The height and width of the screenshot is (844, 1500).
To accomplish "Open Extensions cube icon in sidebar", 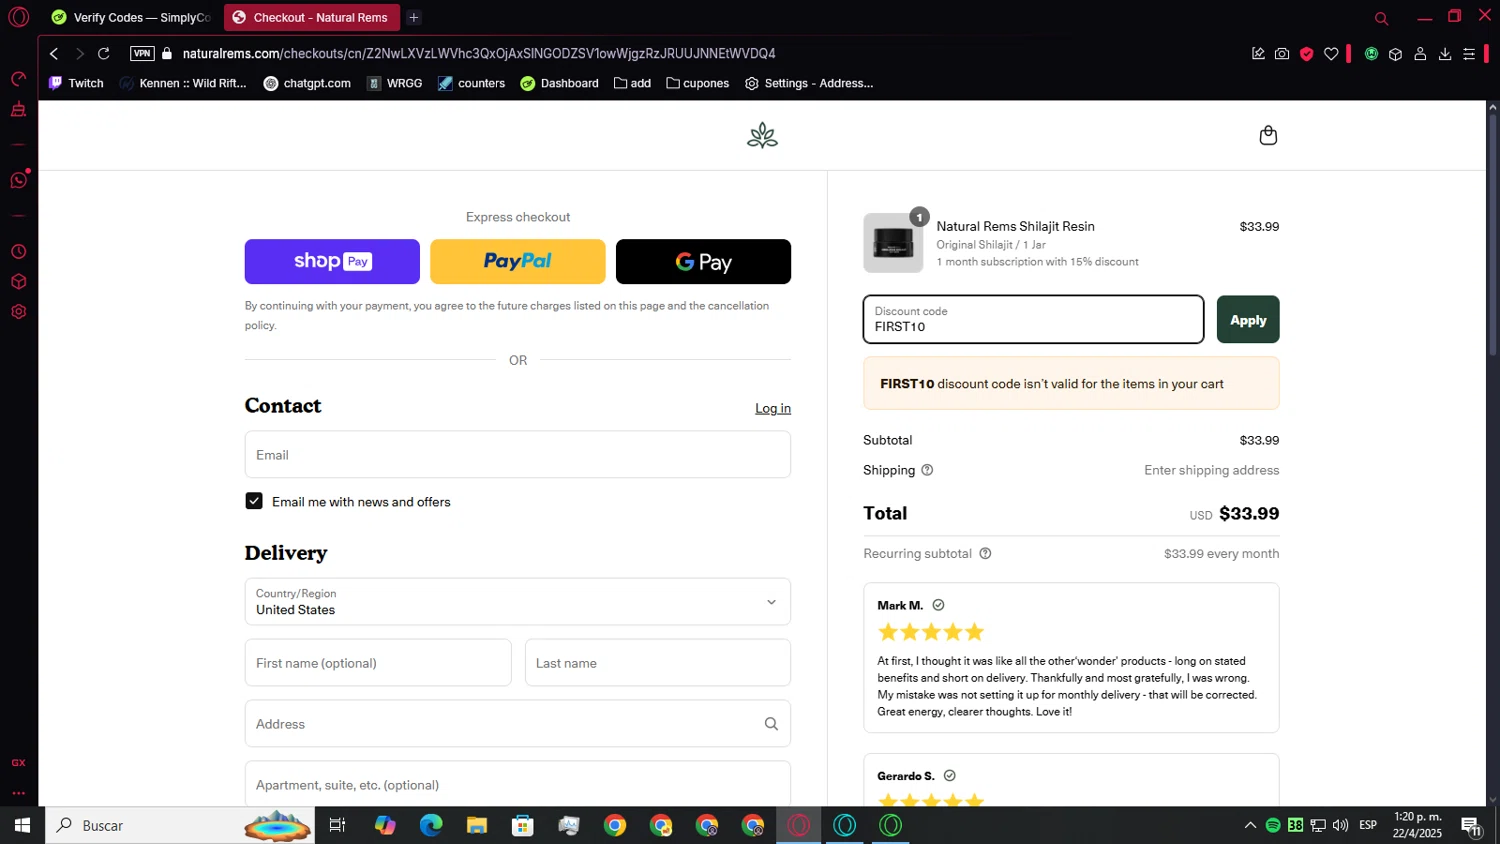I will [18, 282].
